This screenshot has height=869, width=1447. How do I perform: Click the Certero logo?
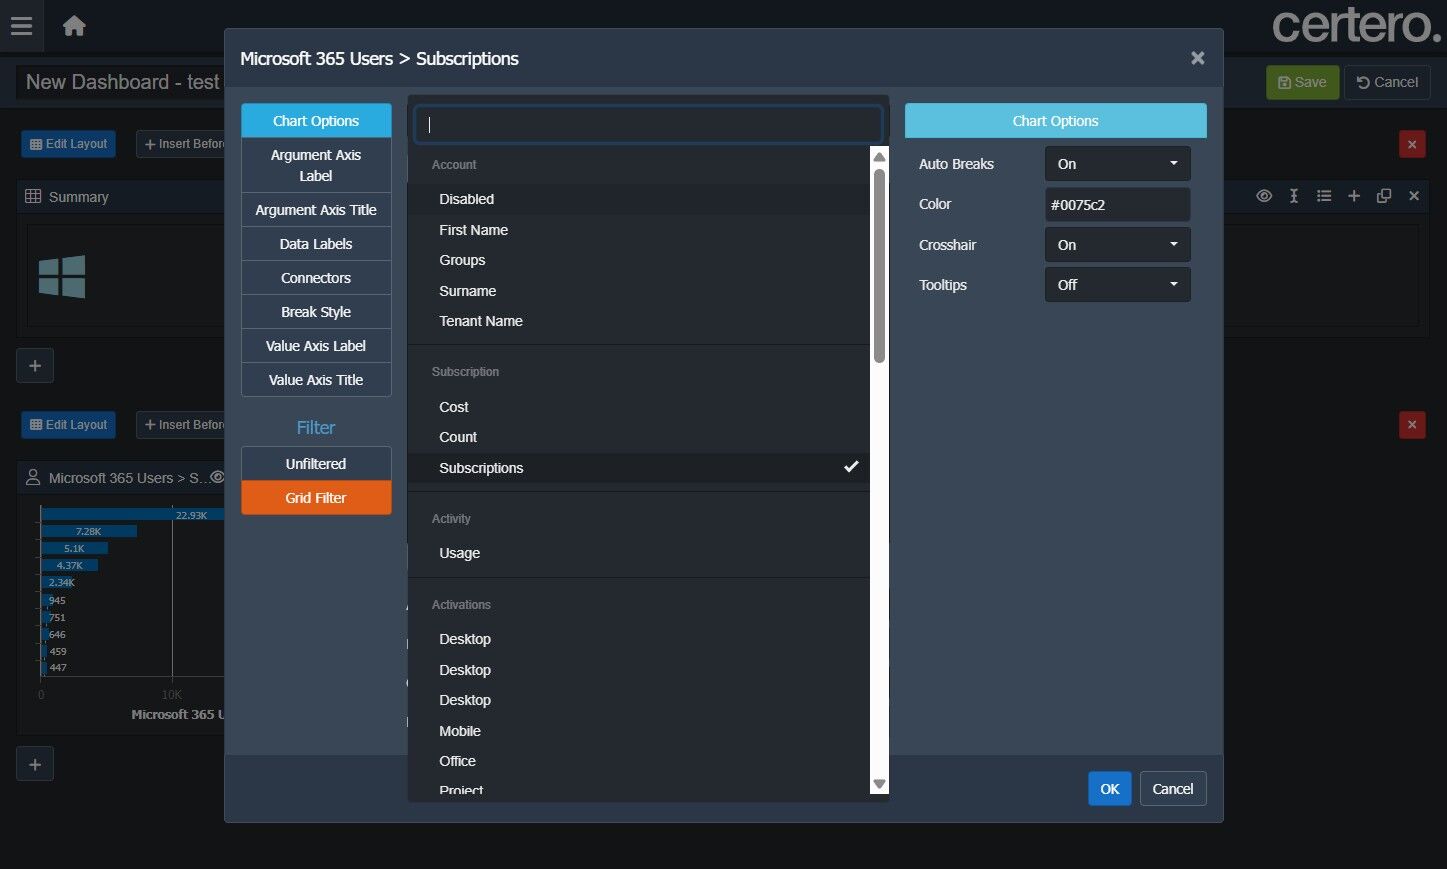pyautogui.click(x=1355, y=25)
